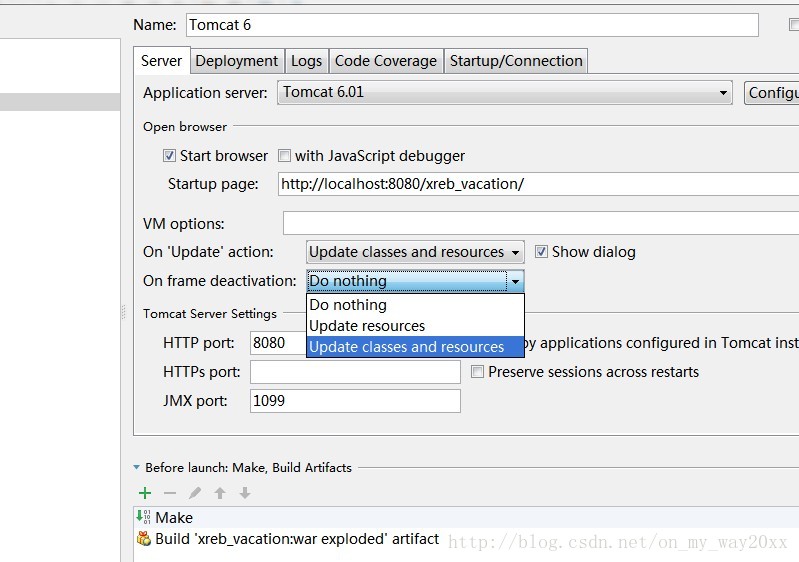799x562 pixels.
Task: Select the highlighted item in left panel
Action: [60, 102]
